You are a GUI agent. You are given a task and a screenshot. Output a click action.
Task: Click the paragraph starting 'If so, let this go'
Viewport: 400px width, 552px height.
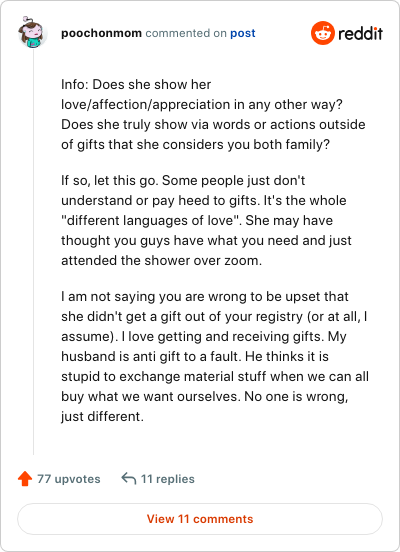(206, 220)
